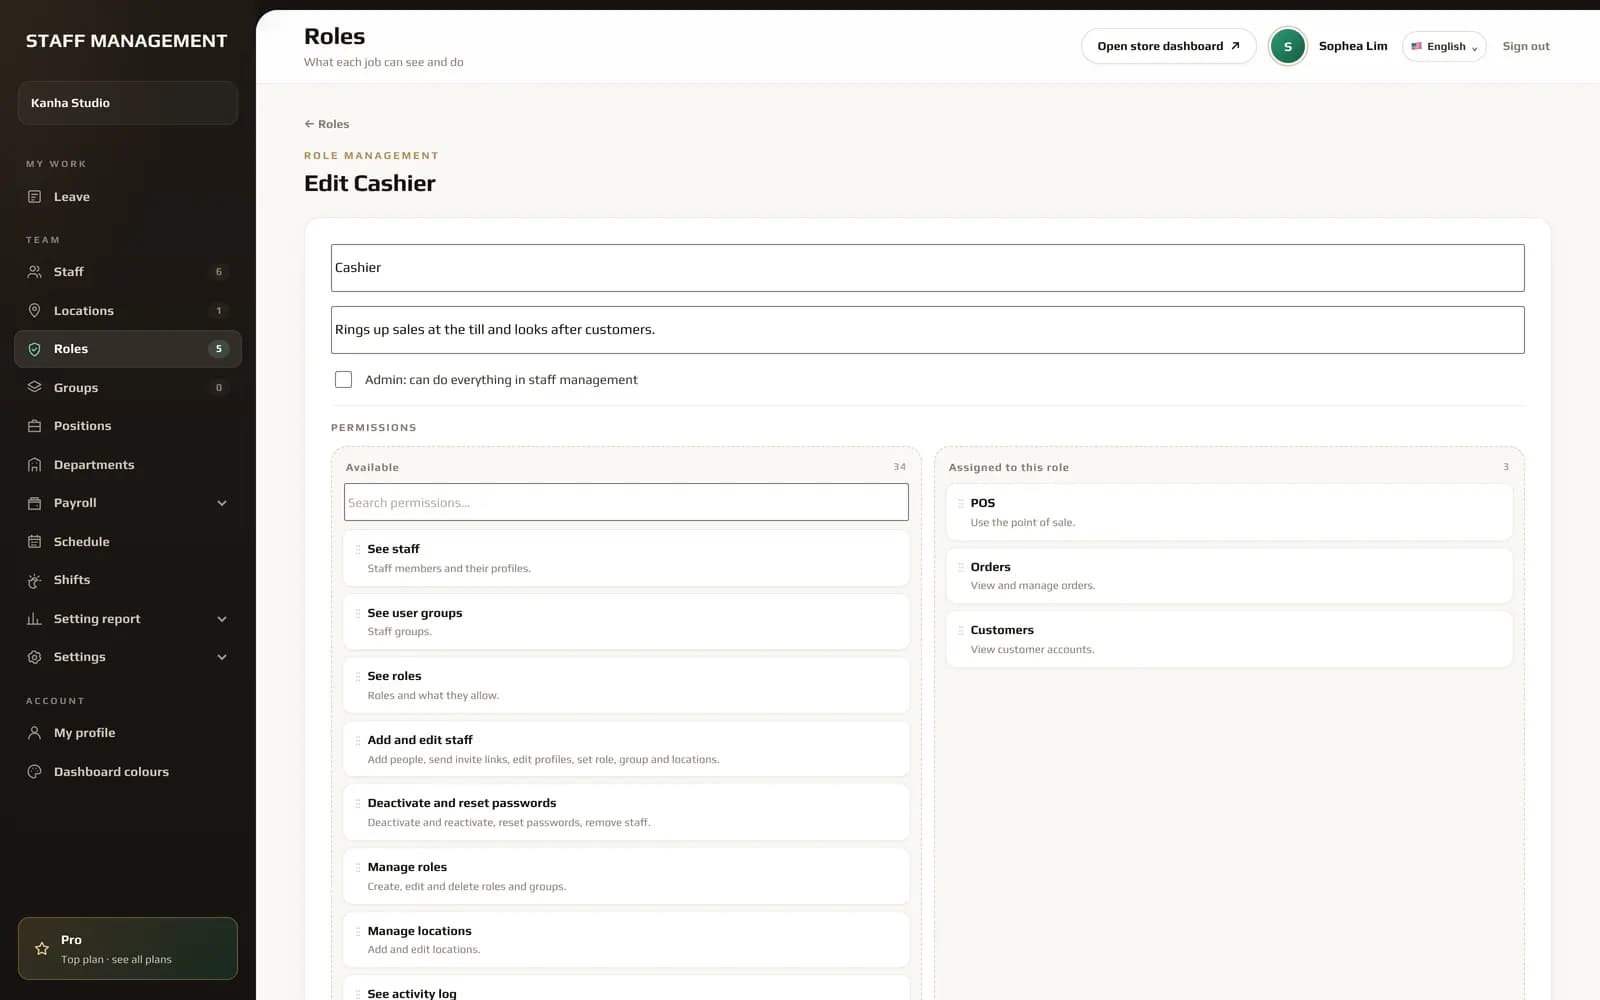Click the drag handle on Add and edit staff
This screenshot has width=1600, height=1000.
358,740
